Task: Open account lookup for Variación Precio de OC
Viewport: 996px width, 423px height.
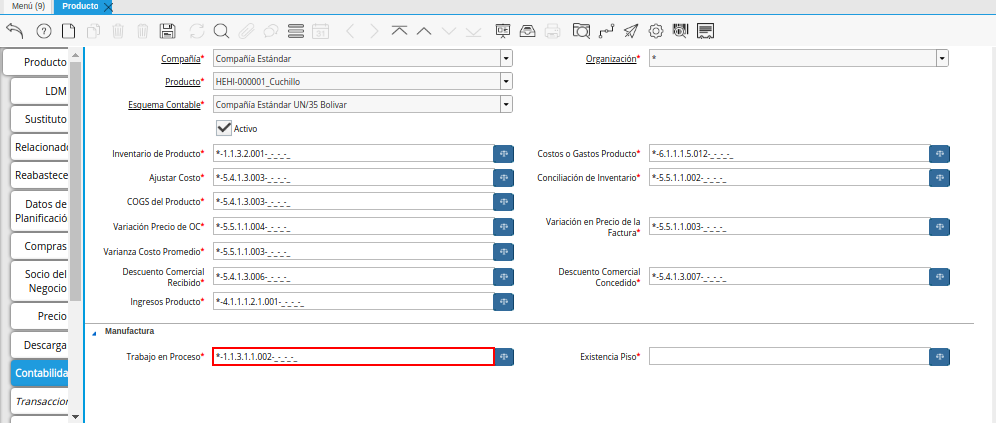Action: click(504, 226)
